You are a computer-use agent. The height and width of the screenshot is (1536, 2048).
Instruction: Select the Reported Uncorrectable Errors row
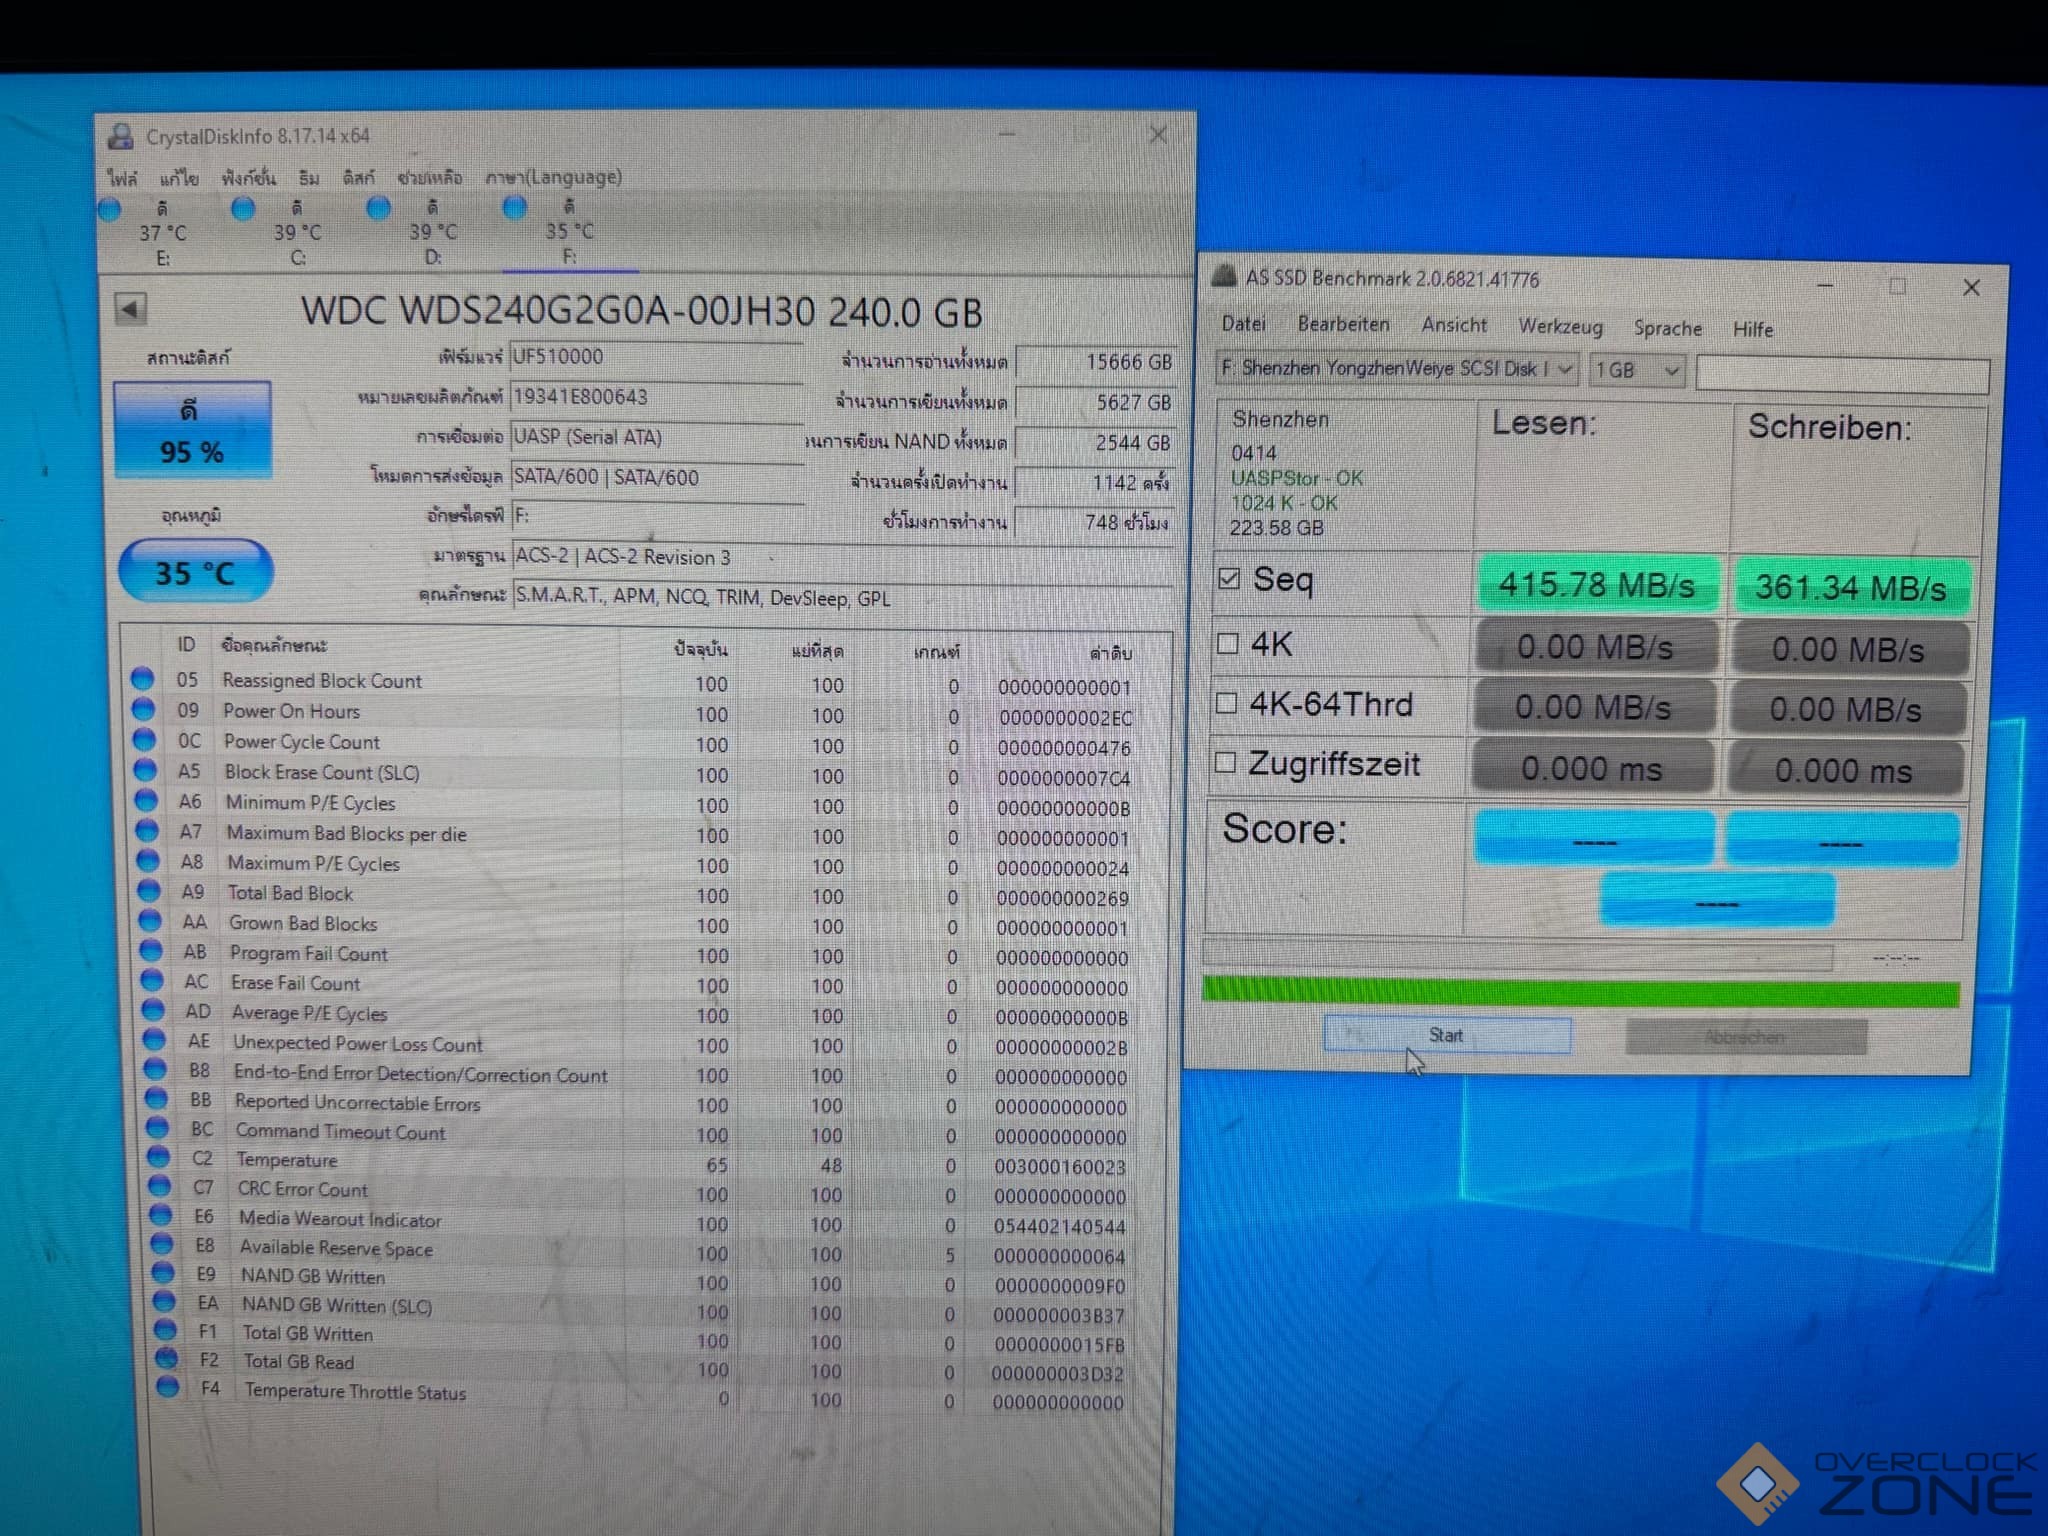click(638, 1103)
